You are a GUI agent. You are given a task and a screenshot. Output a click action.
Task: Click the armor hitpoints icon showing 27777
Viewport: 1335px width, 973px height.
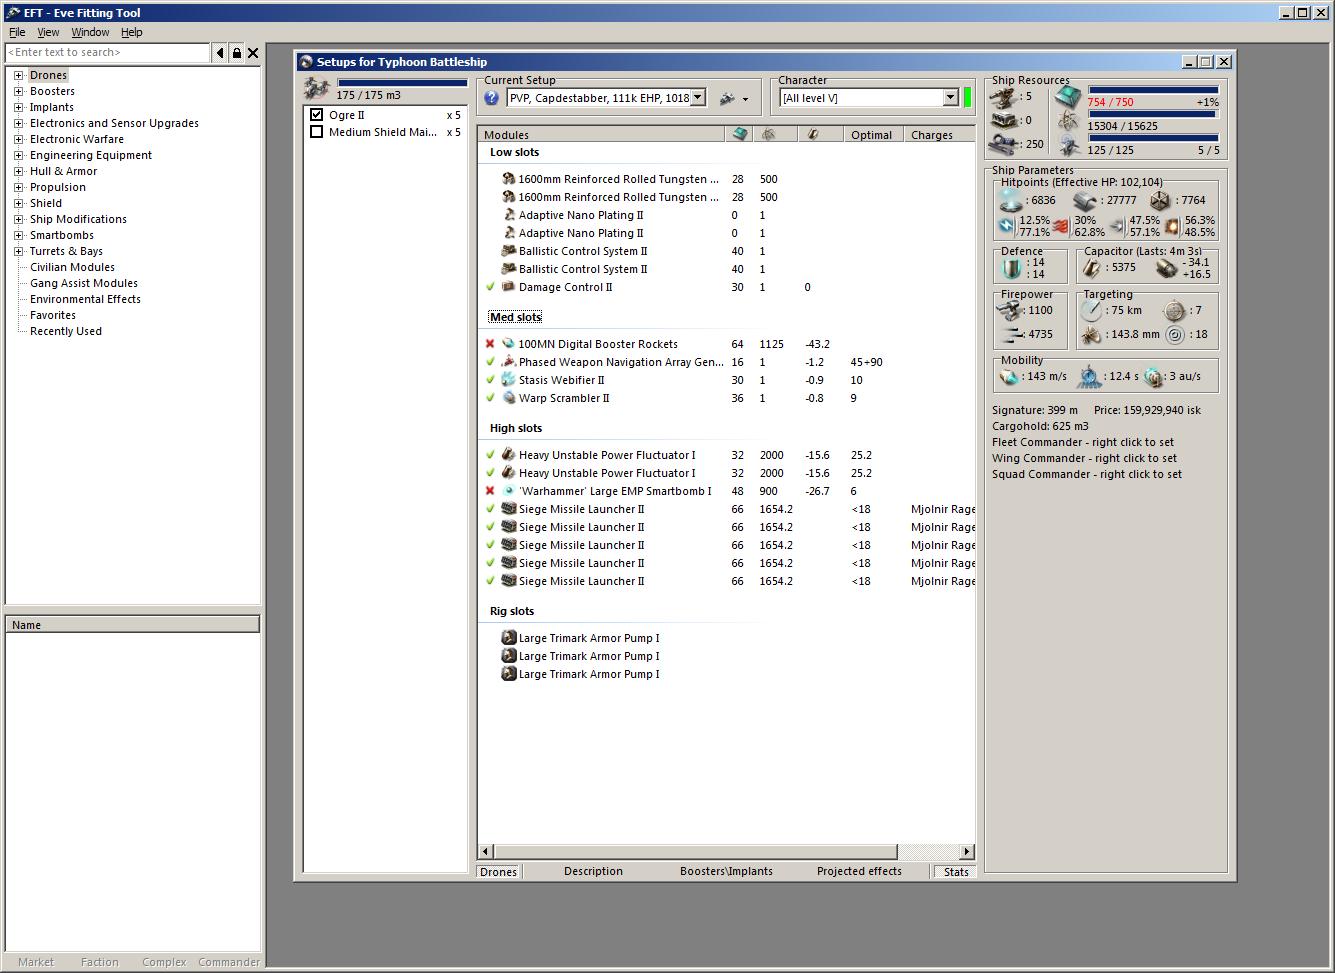(1086, 200)
